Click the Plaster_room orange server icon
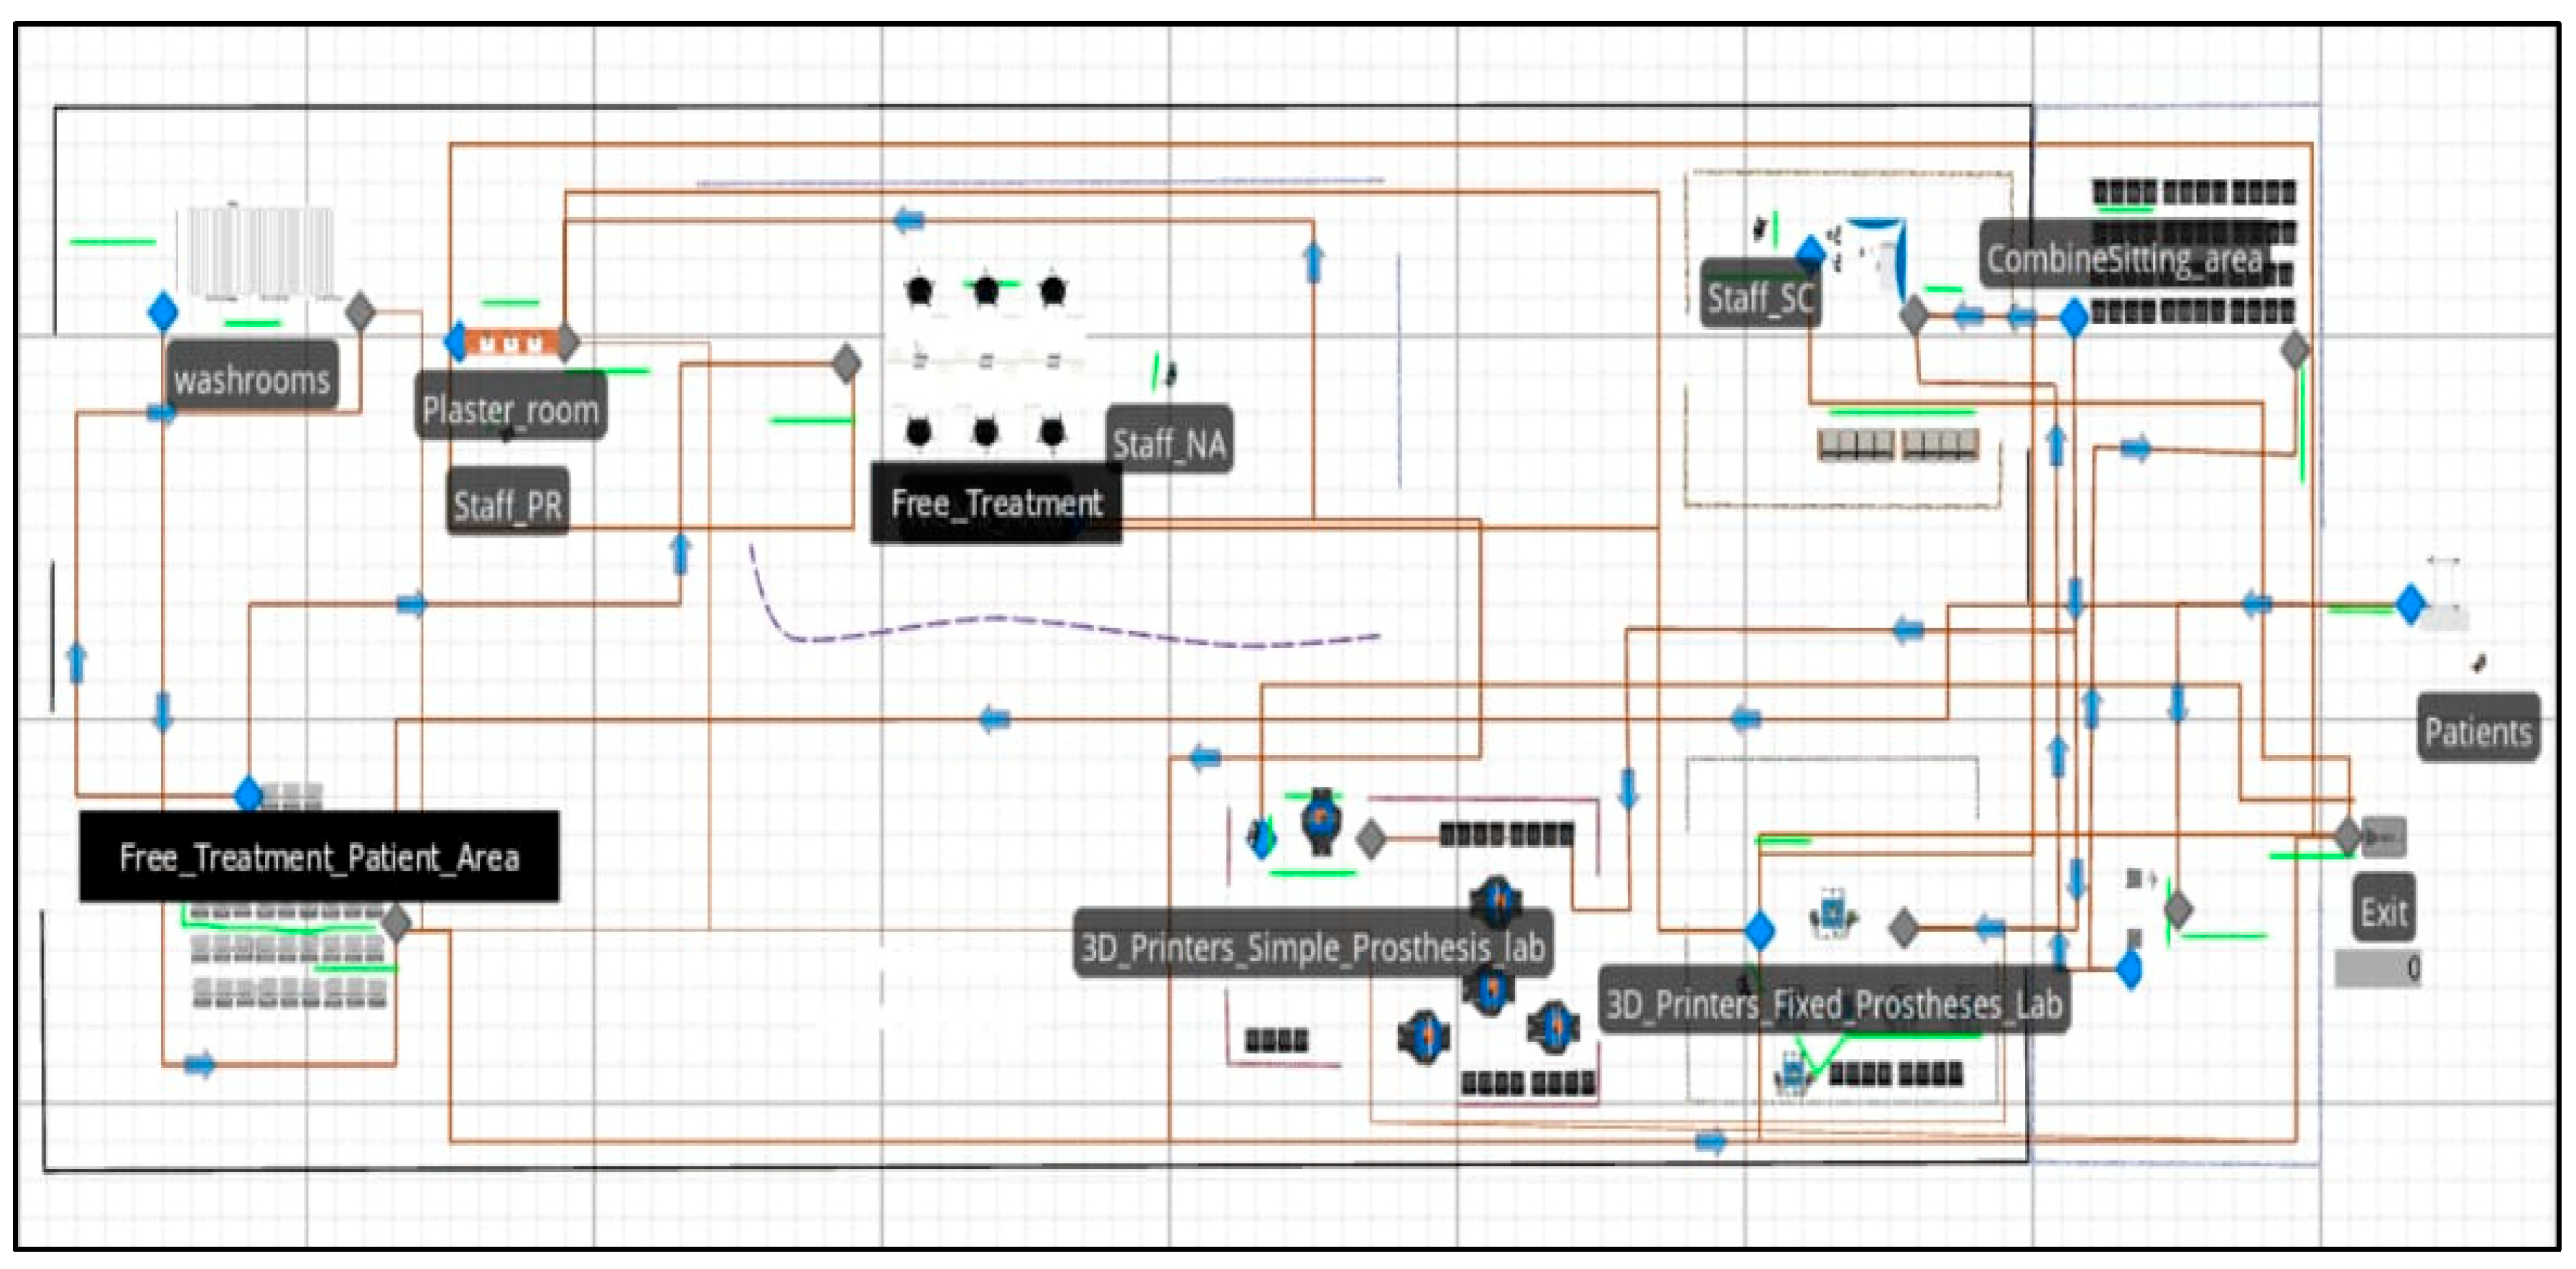This screenshot has height=1269, width=2576. [x=511, y=343]
